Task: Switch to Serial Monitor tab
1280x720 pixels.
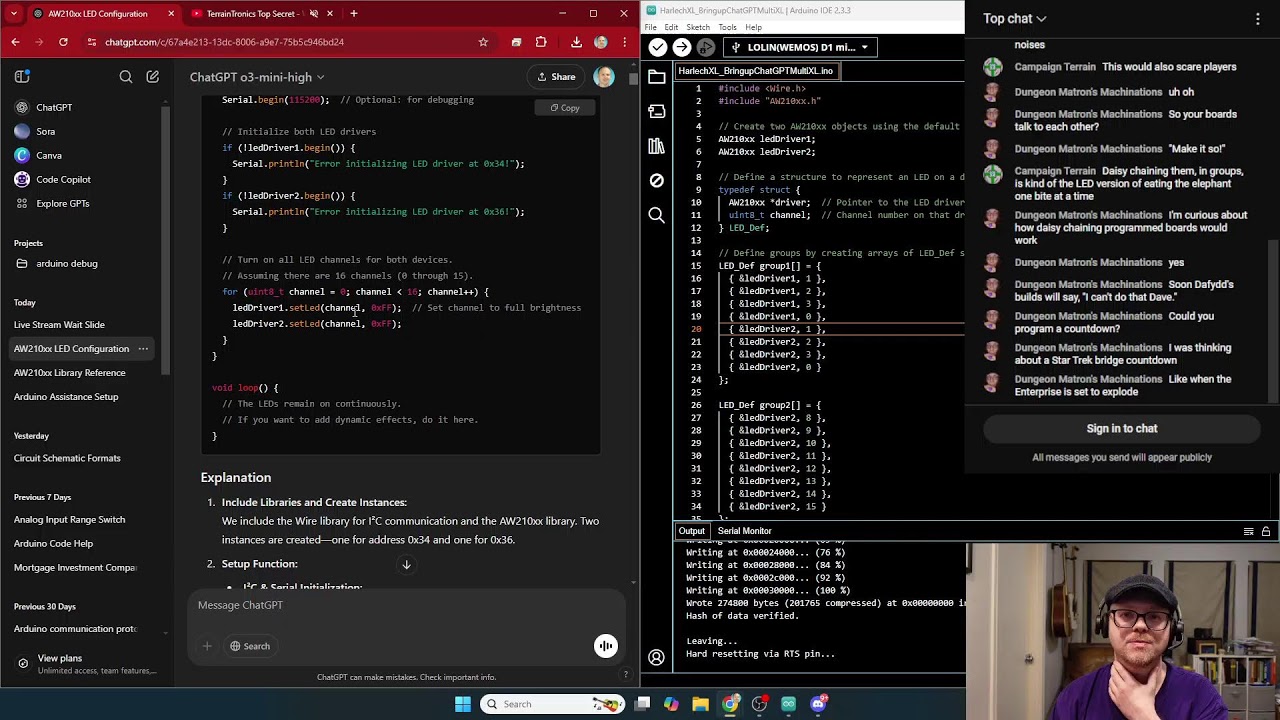Action: (x=744, y=531)
